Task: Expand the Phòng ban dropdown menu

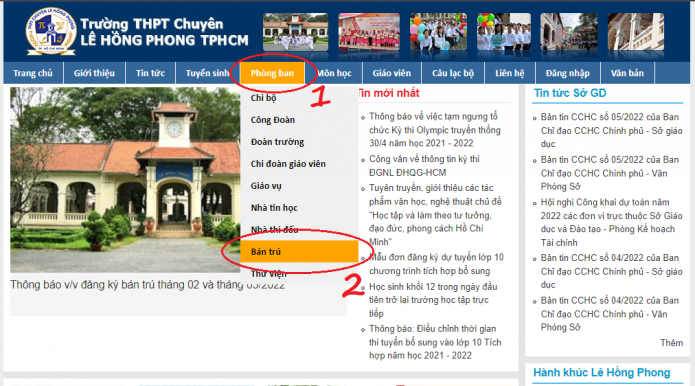Action: [x=272, y=73]
